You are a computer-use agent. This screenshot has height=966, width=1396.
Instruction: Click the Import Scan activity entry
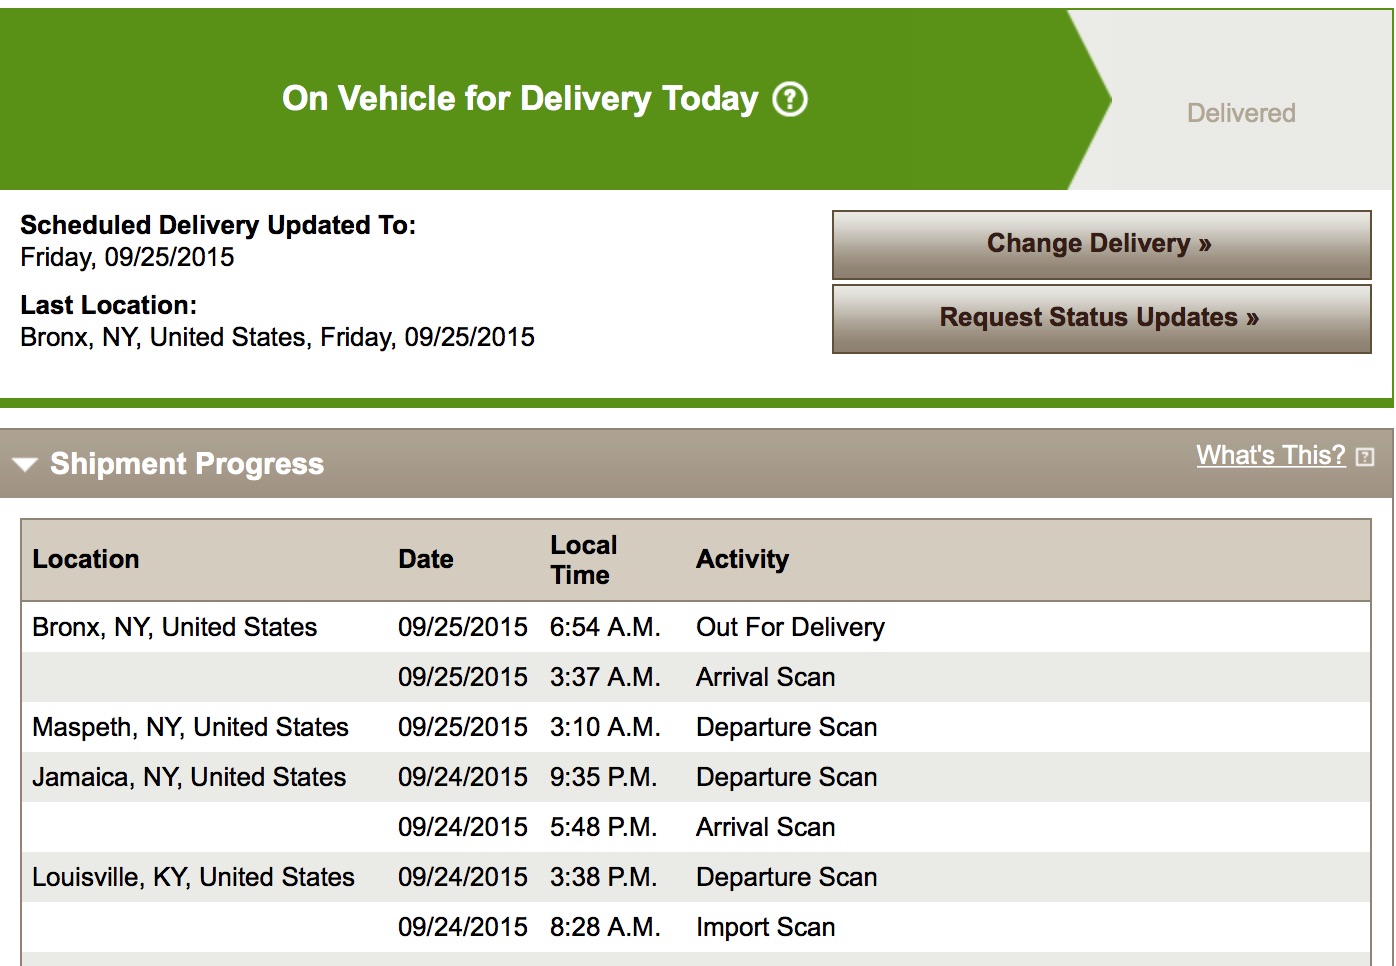(x=765, y=927)
